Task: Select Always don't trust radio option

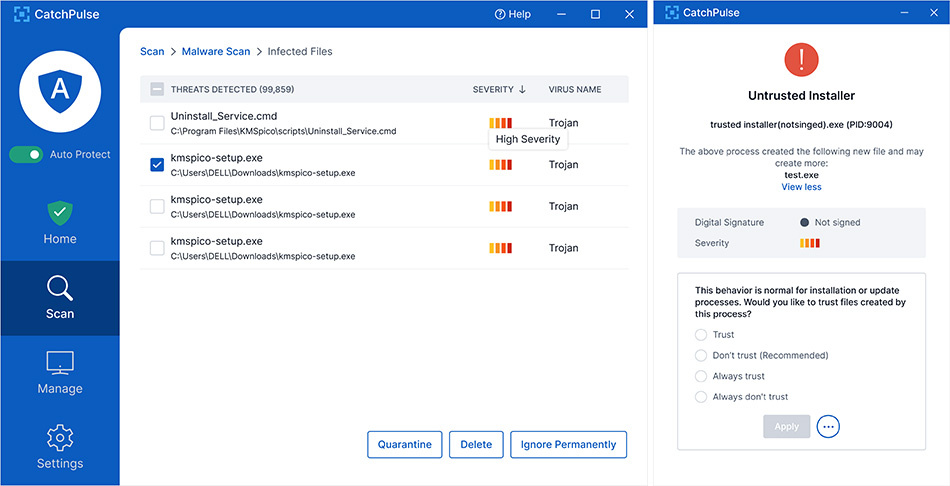Action: pos(701,397)
